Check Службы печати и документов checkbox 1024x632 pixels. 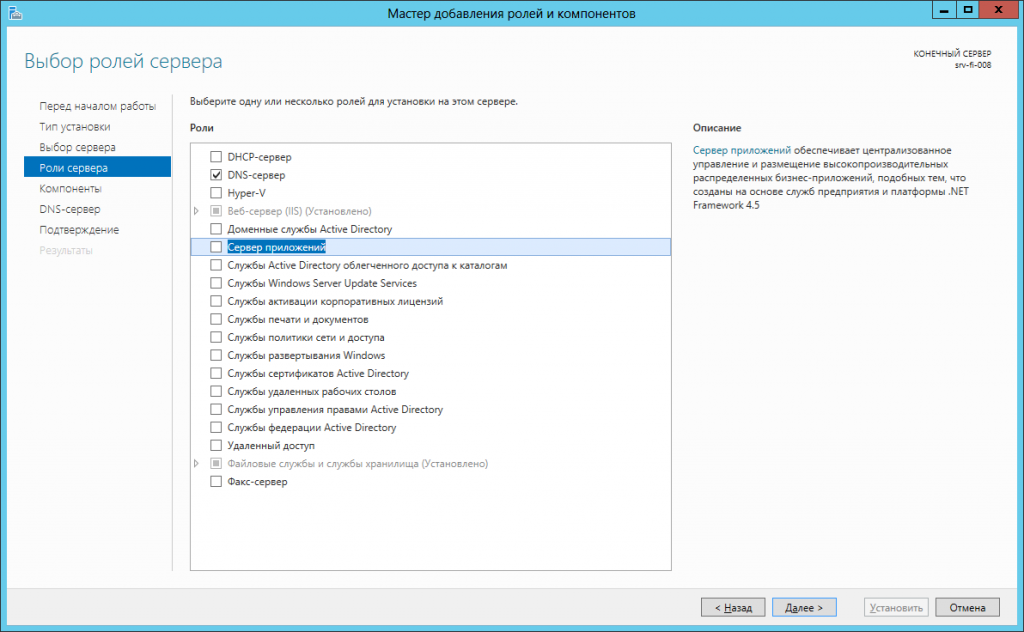pos(215,319)
